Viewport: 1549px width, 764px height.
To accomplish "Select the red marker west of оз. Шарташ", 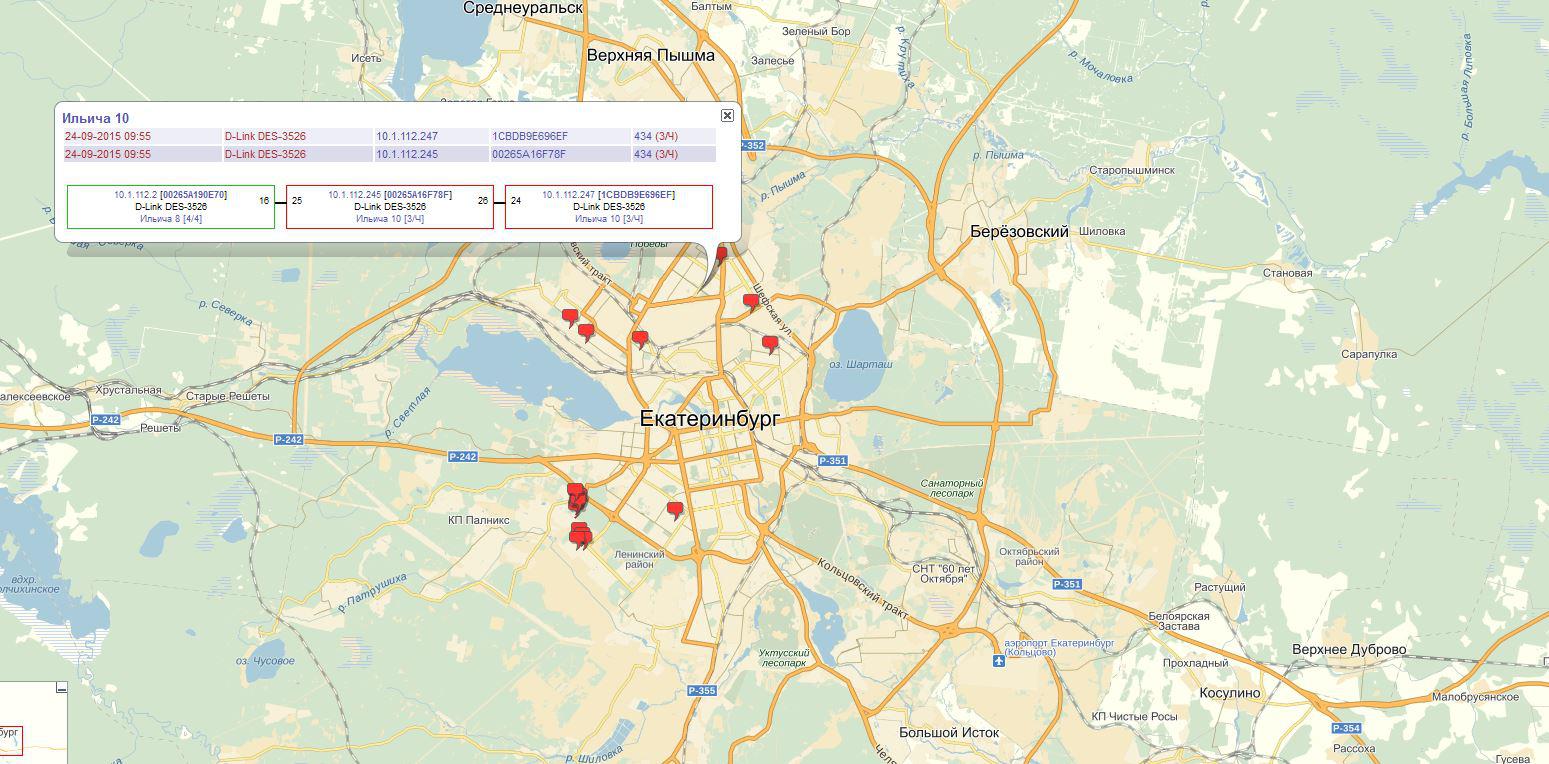I will pyautogui.click(x=770, y=344).
